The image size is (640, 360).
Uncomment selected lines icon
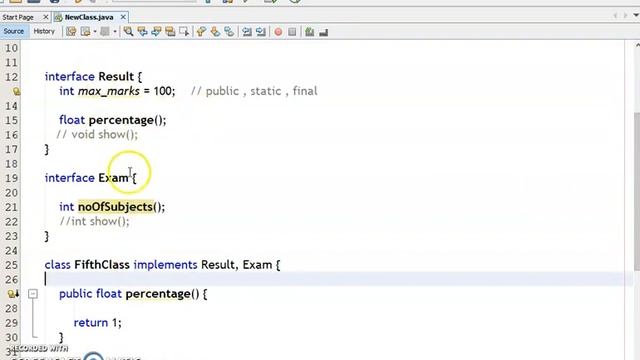tap(323, 32)
